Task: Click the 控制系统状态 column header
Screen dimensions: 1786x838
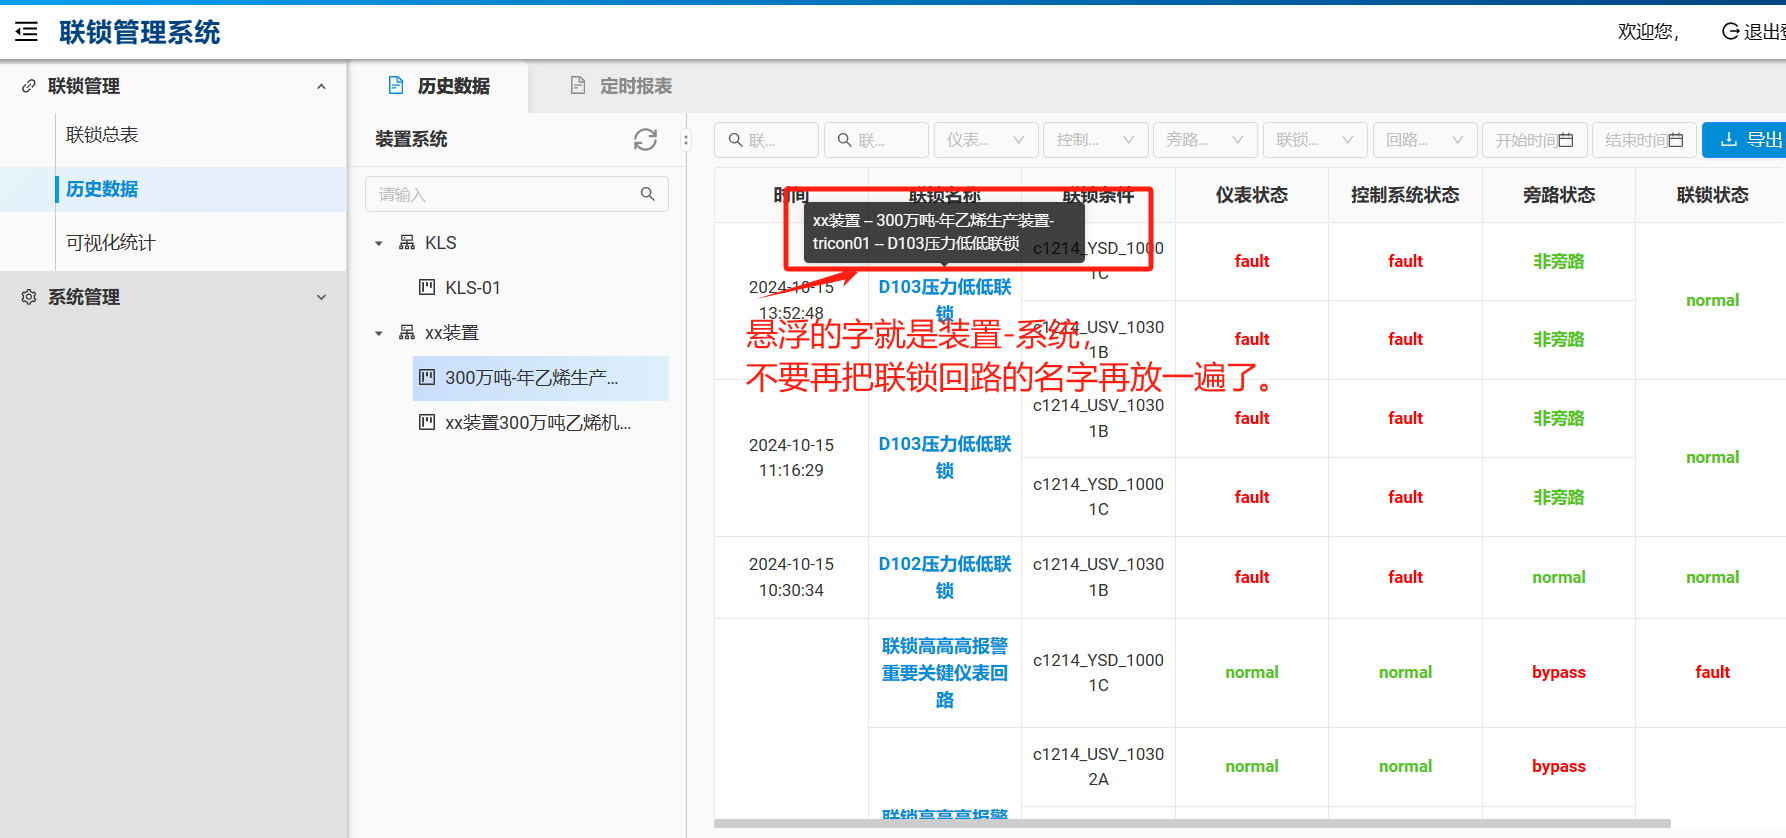Action: (x=1405, y=195)
